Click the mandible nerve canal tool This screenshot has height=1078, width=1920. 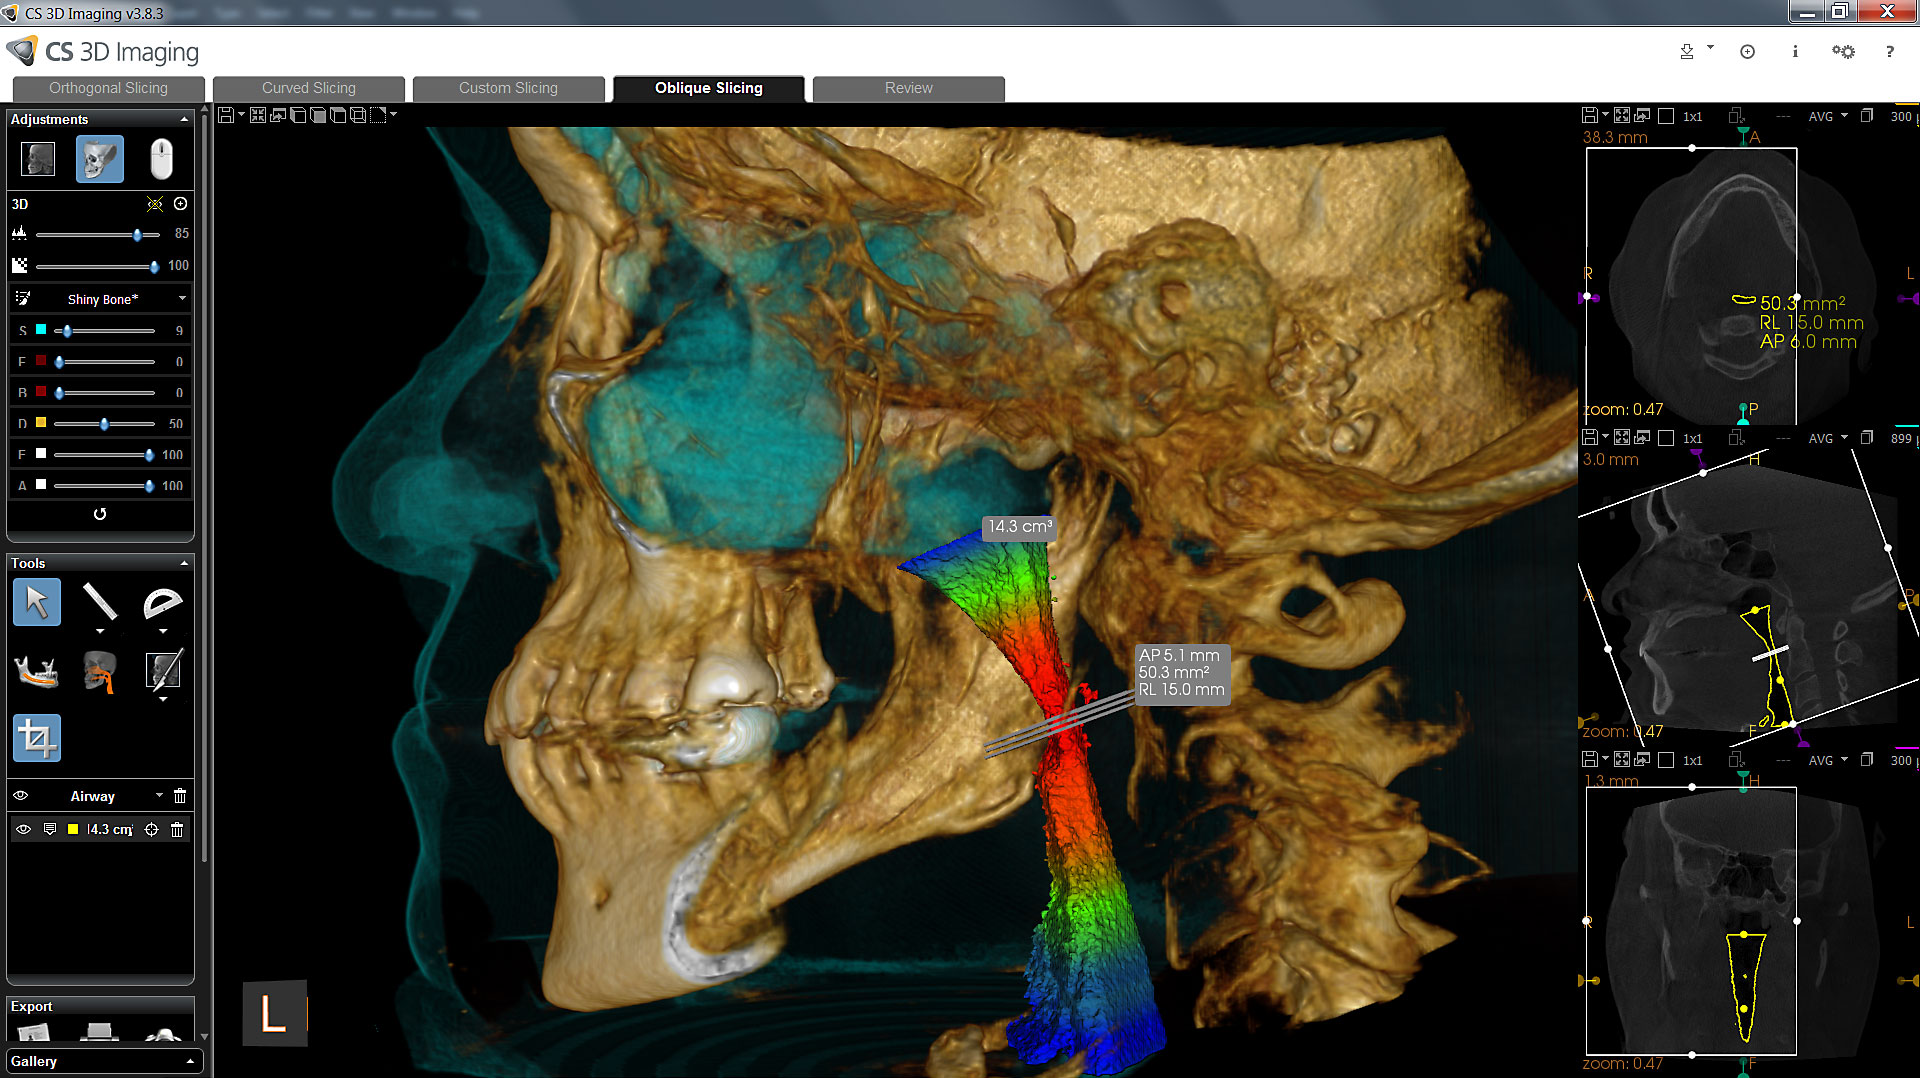click(x=37, y=671)
